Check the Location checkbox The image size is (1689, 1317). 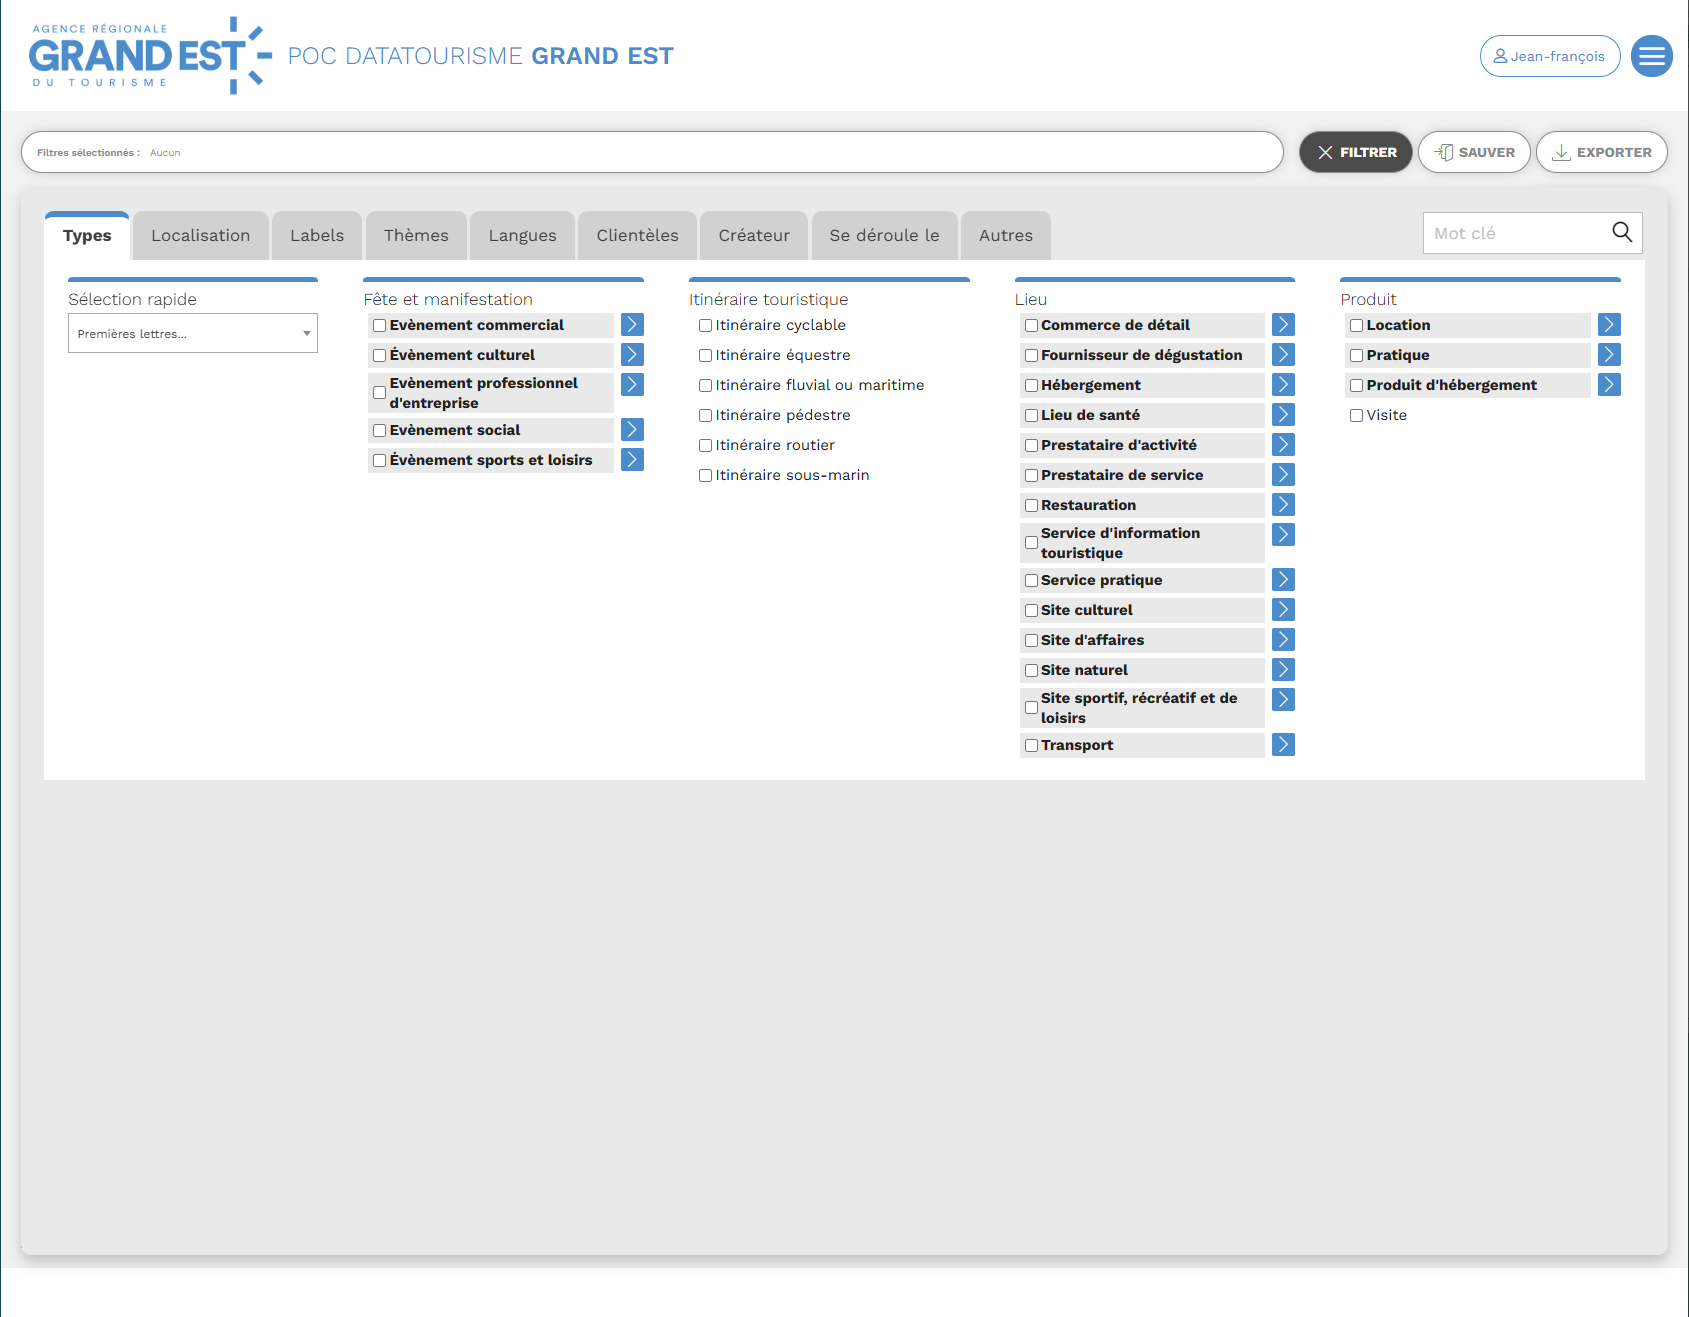tap(1356, 326)
